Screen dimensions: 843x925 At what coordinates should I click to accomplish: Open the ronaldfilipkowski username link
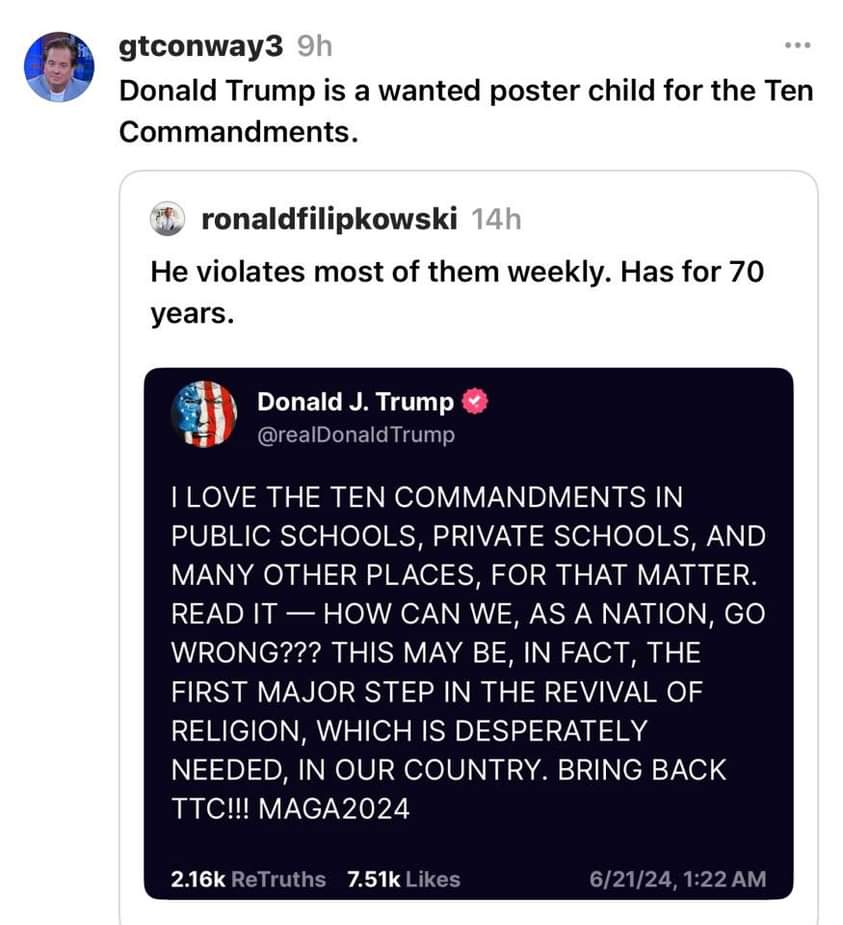click(x=329, y=219)
